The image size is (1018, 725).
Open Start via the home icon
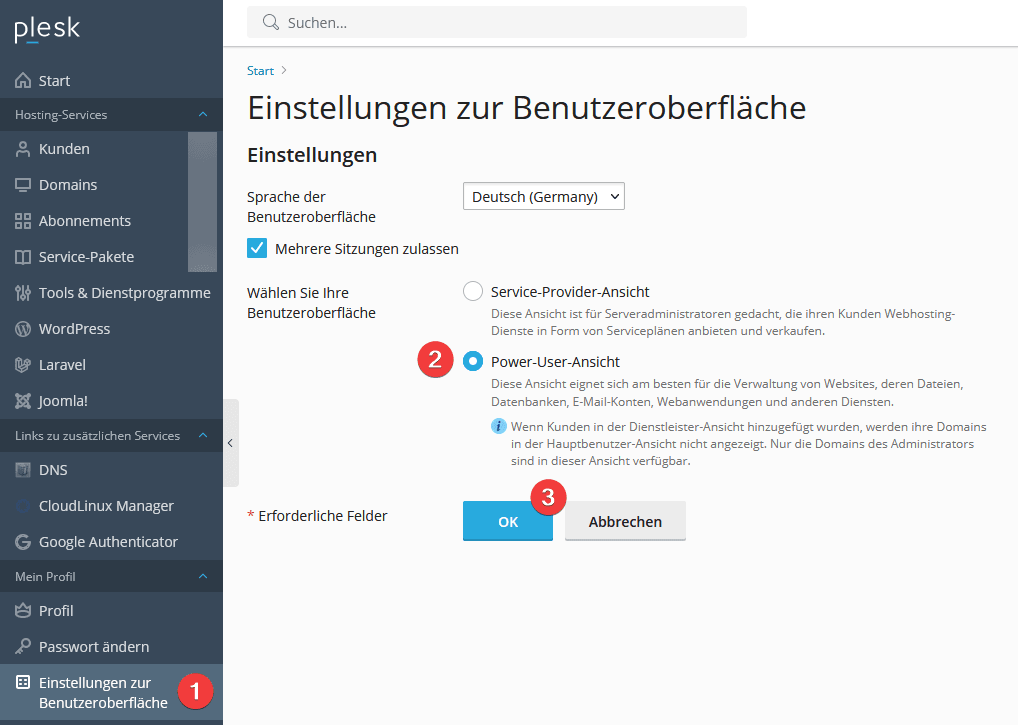tap(23, 81)
